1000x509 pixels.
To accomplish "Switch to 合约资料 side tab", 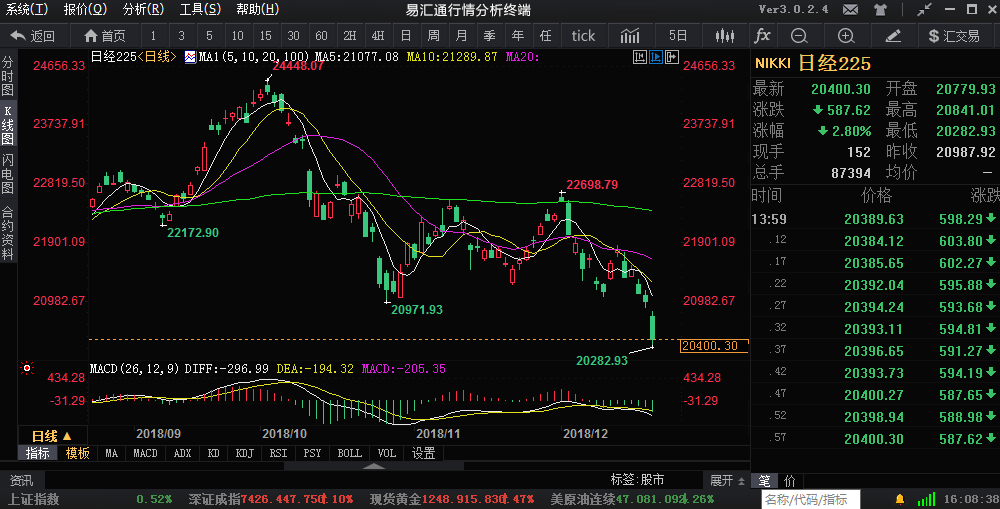I will pos(8,233).
